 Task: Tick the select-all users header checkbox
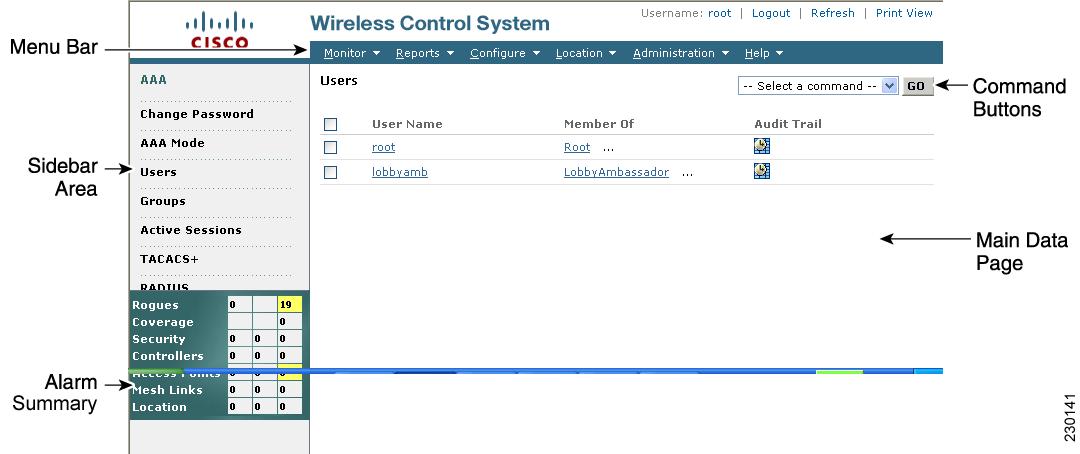tap(331, 125)
